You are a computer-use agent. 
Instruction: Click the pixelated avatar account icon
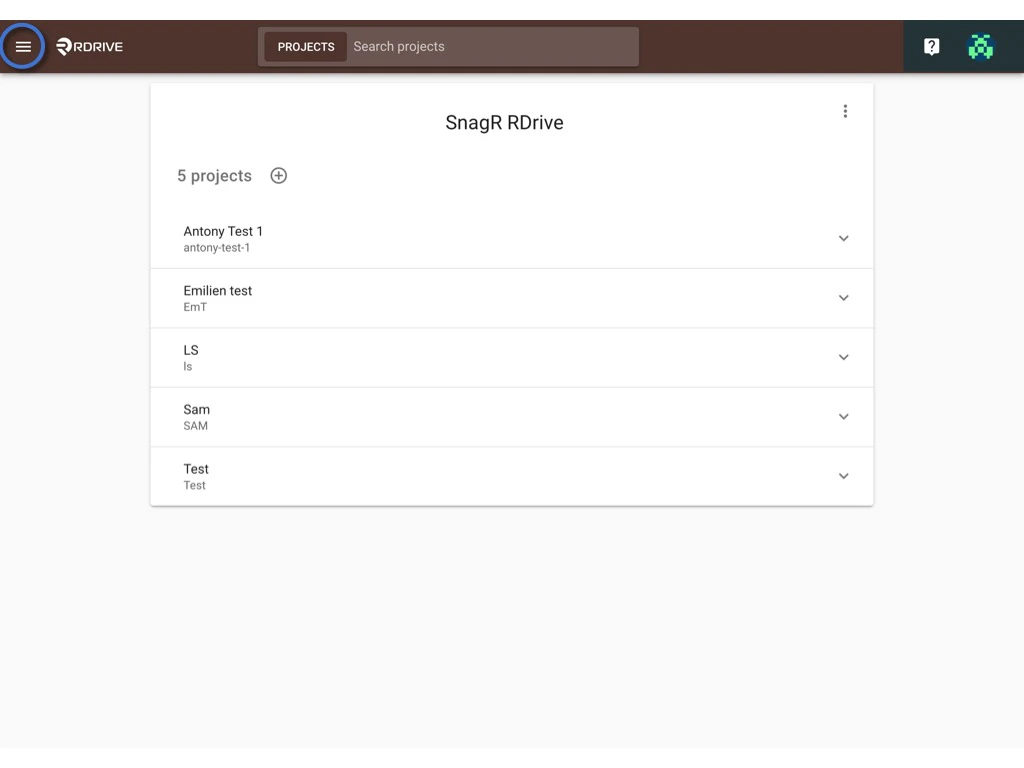click(980, 46)
